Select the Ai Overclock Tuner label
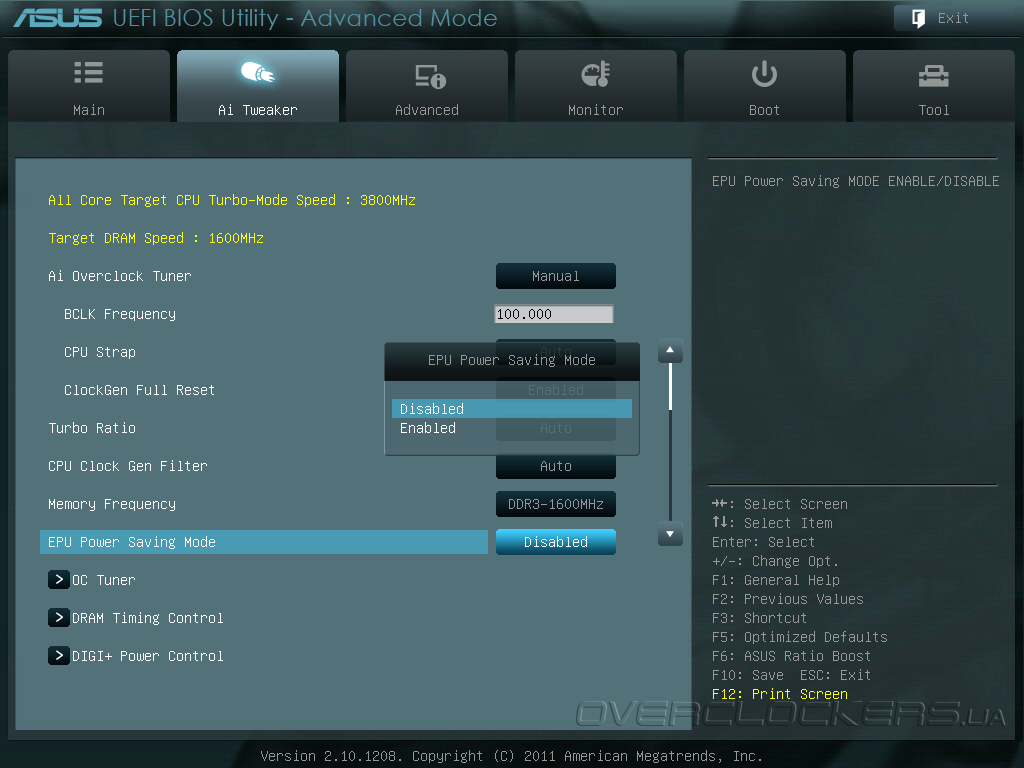The width and height of the screenshot is (1024, 768). point(120,276)
